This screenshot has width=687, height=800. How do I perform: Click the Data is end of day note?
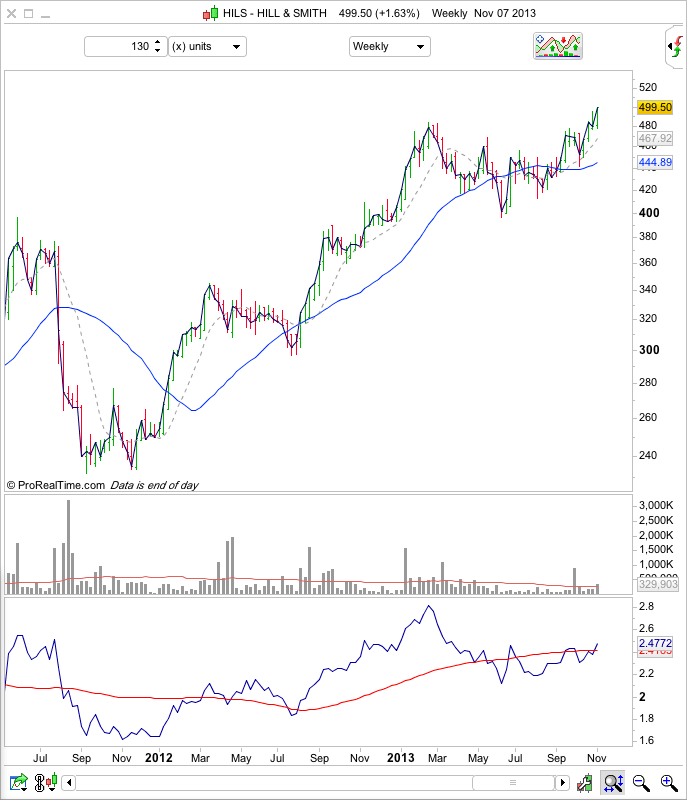click(155, 485)
